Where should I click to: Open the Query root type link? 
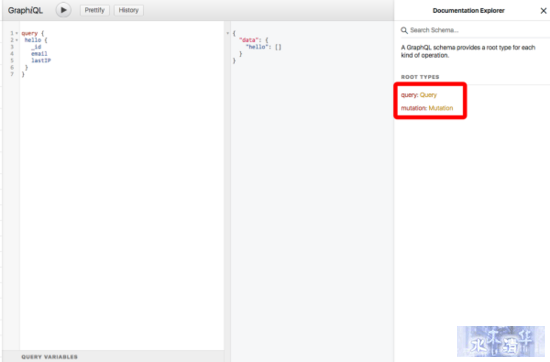point(428,95)
